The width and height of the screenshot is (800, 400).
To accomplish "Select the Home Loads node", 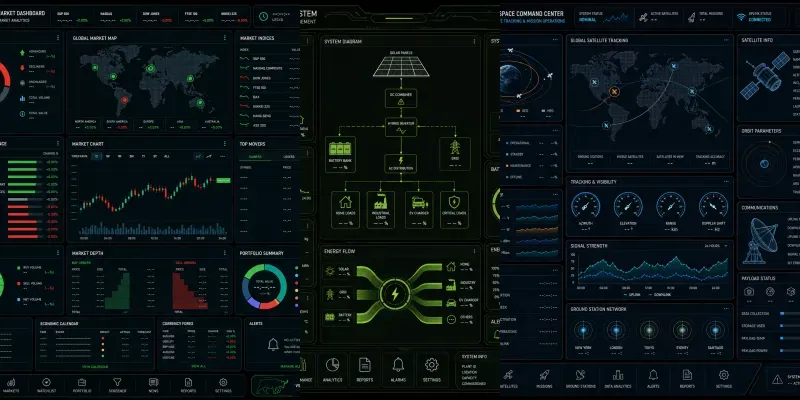I will click(x=345, y=210).
